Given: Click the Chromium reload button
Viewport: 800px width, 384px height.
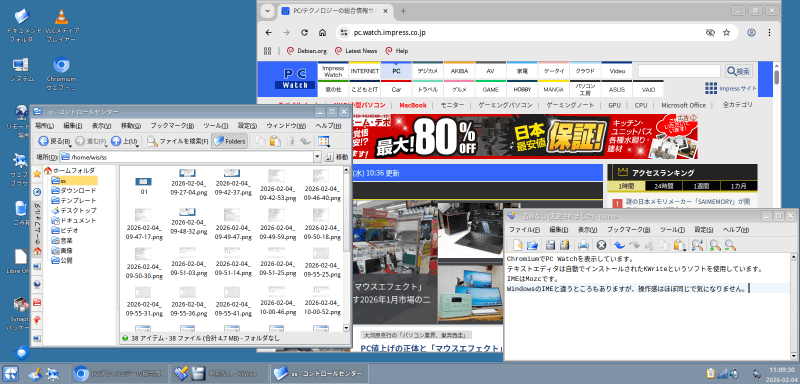Looking at the screenshot, I should point(305,33).
